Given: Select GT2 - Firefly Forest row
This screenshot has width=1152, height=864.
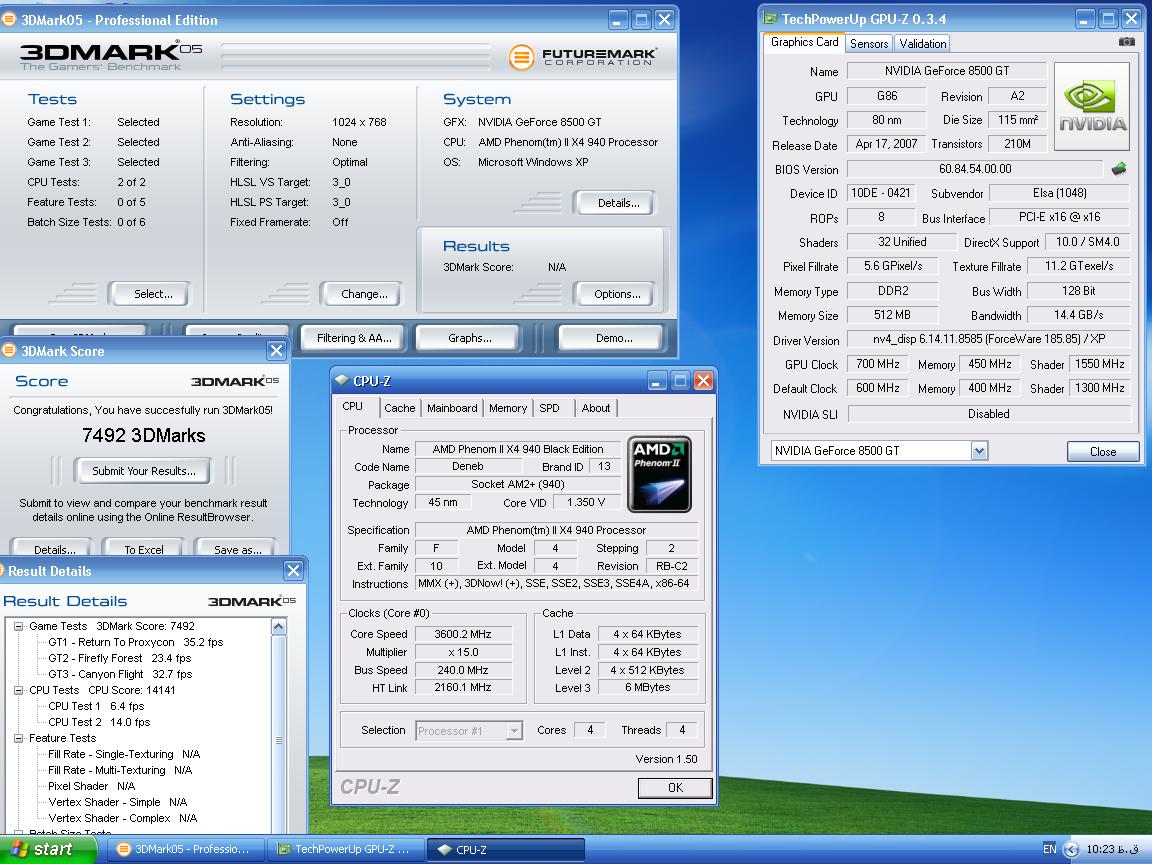Looking at the screenshot, I should pos(120,658).
